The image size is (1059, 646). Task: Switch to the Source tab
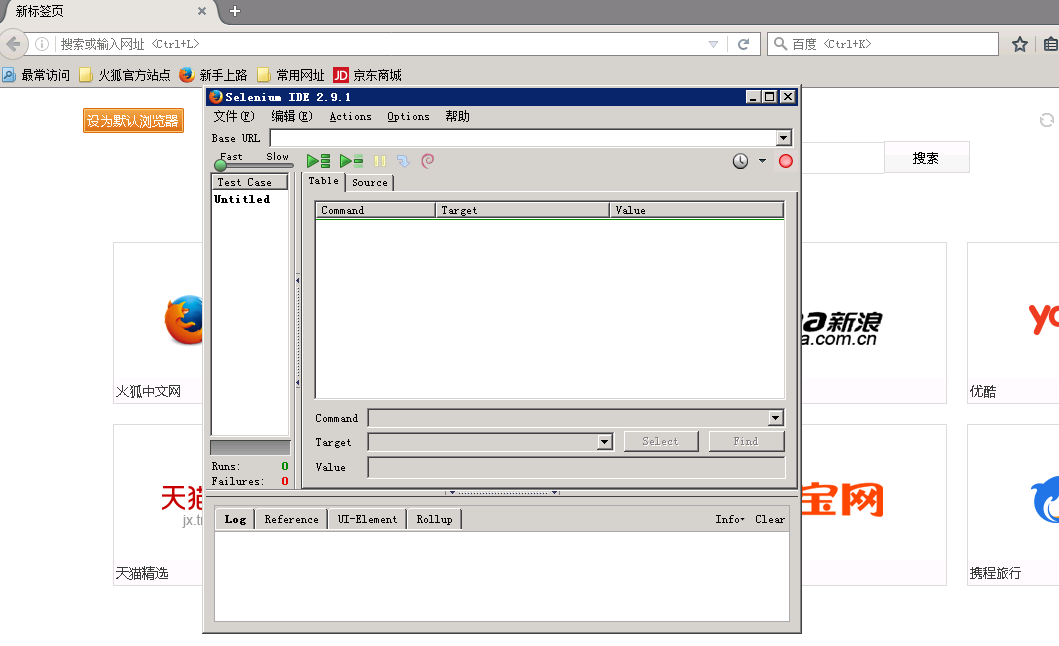click(369, 182)
